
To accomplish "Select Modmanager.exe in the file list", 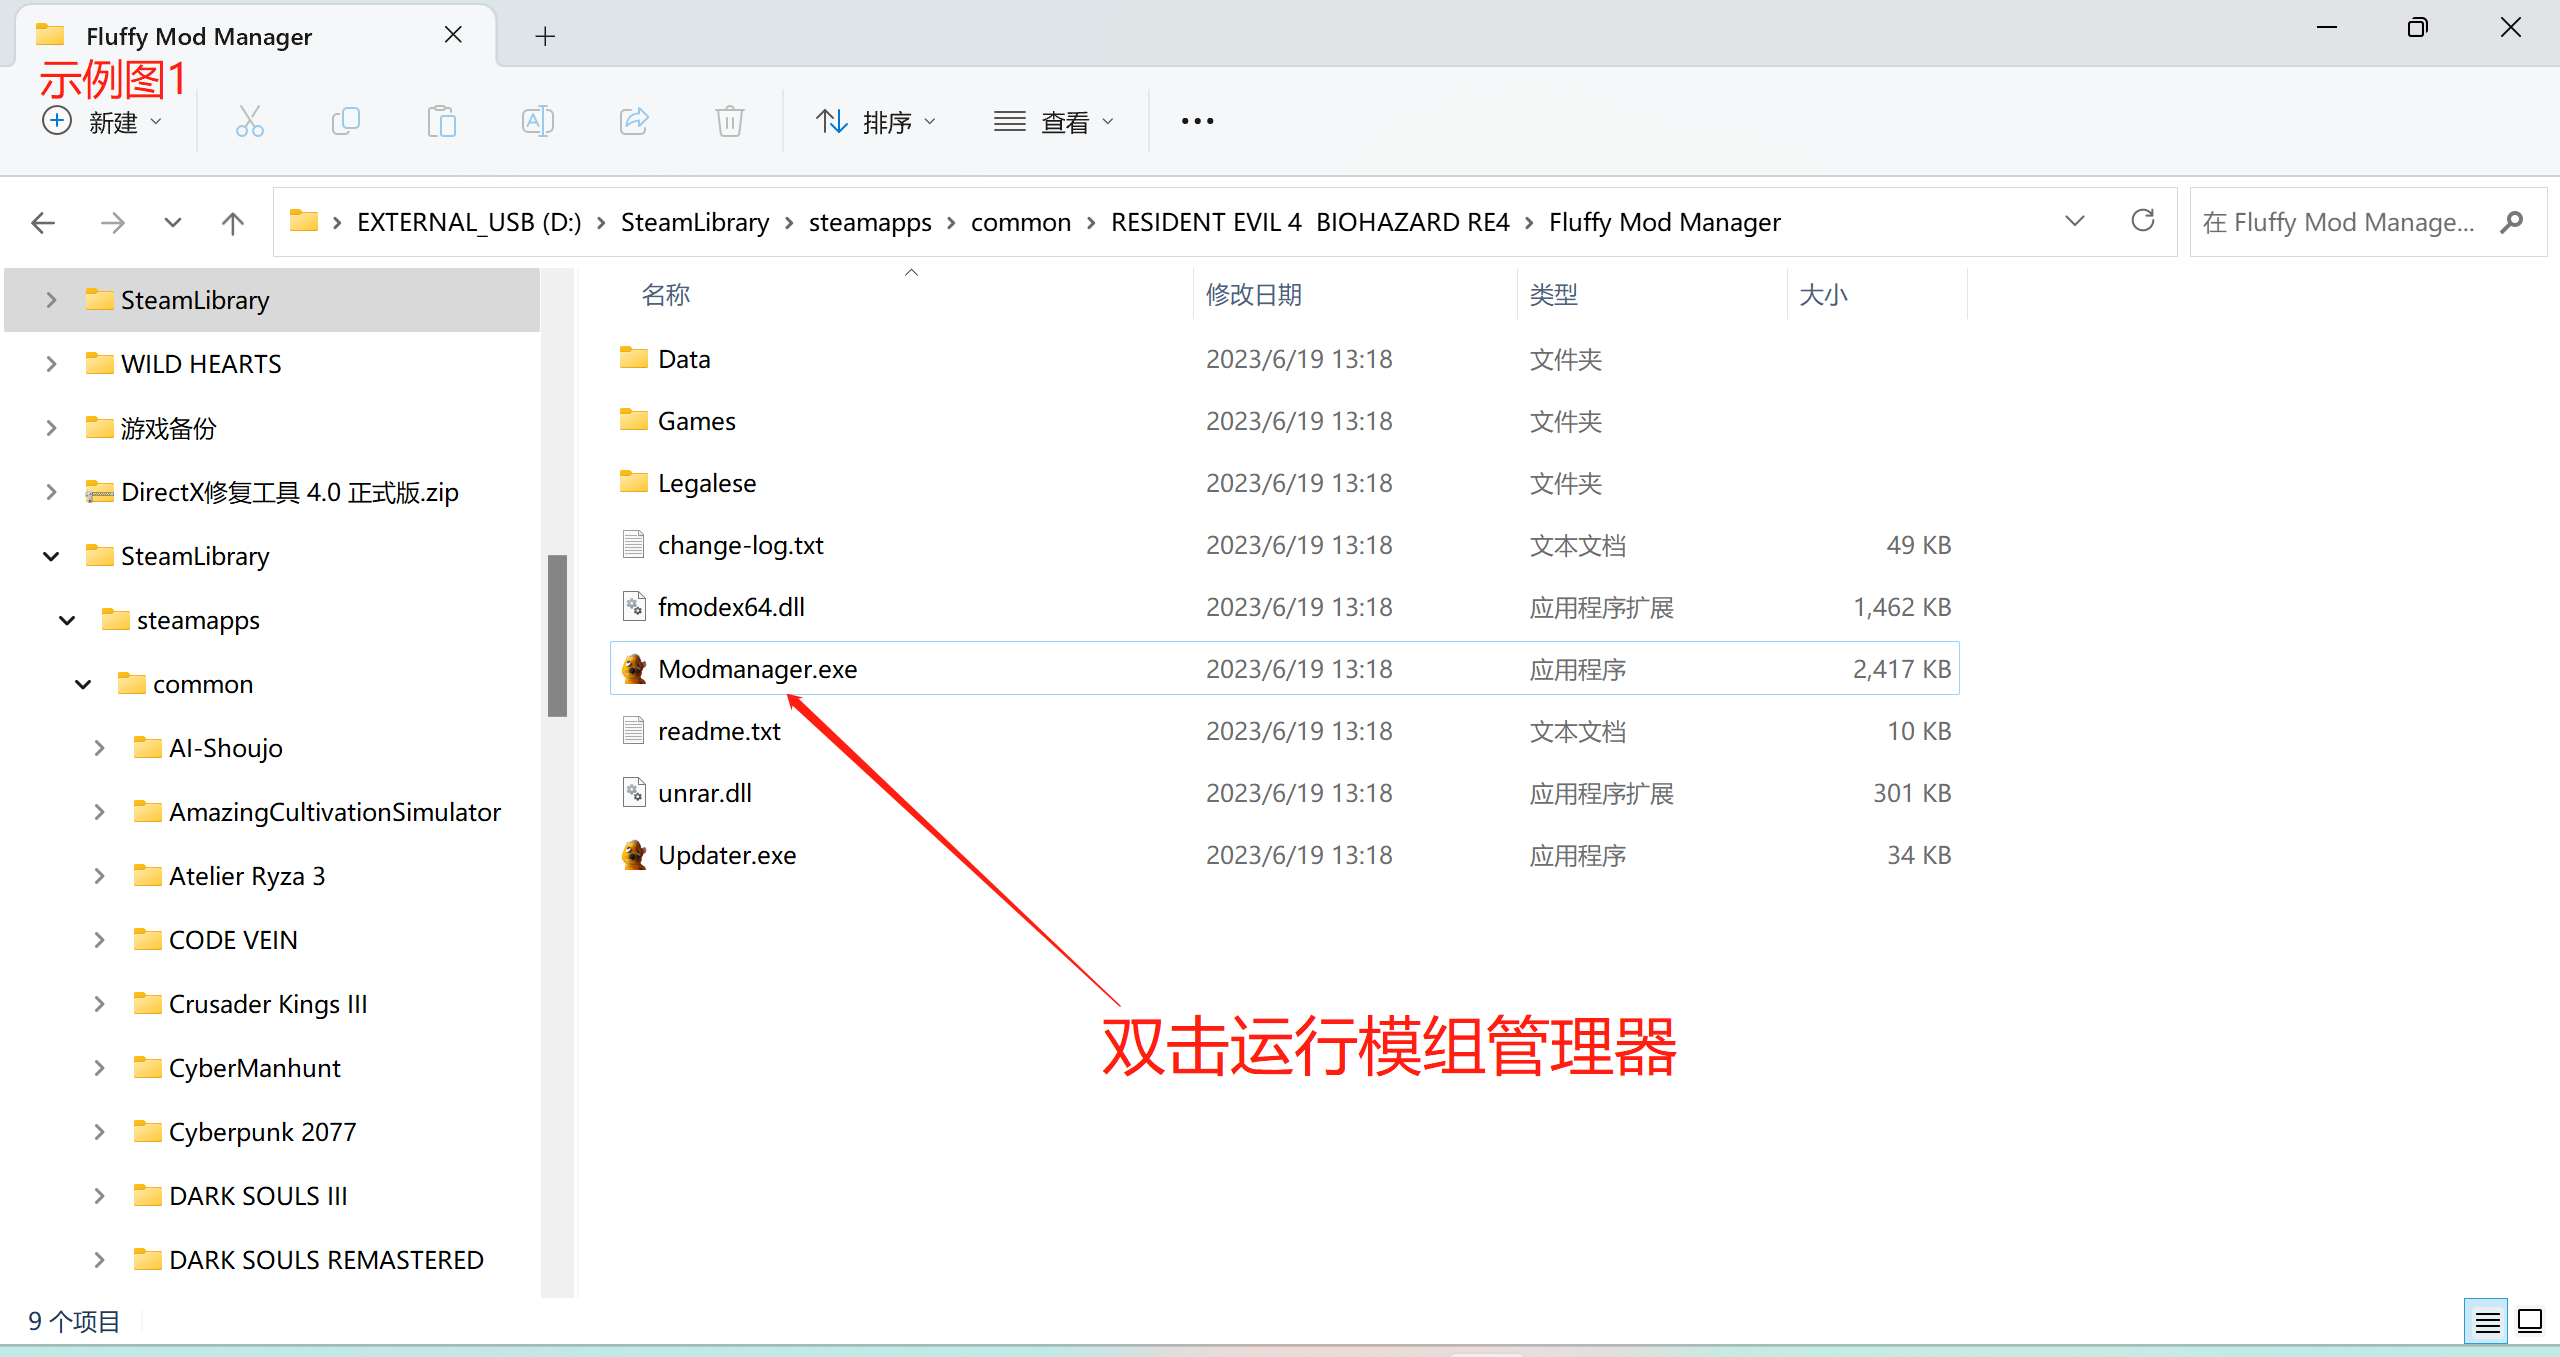I will point(757,669).
